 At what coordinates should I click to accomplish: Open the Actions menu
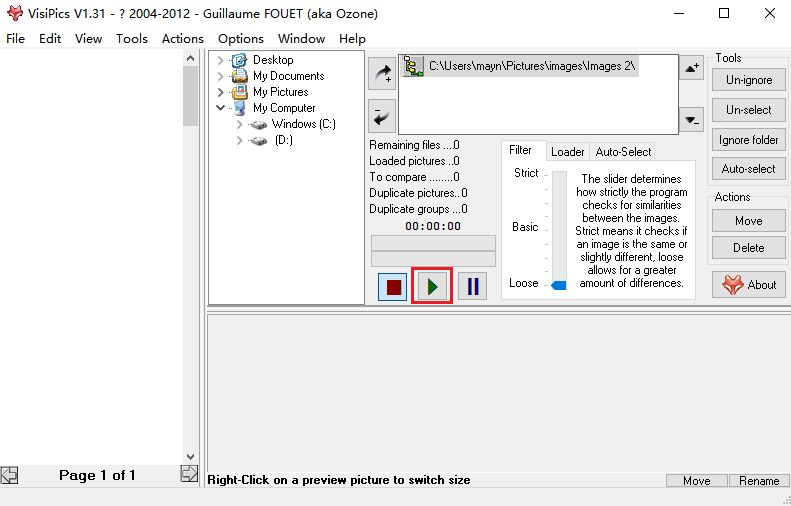[x=183, y=39]
